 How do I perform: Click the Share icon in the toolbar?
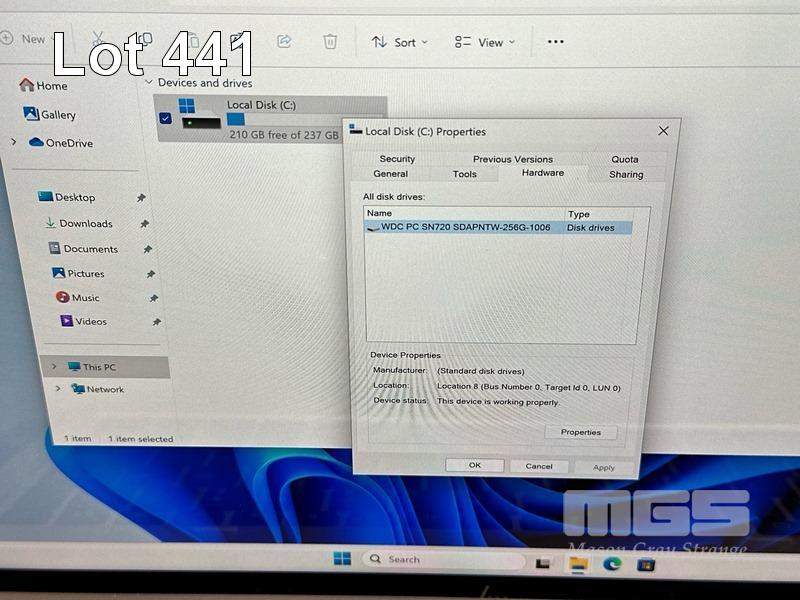[284, 41]
